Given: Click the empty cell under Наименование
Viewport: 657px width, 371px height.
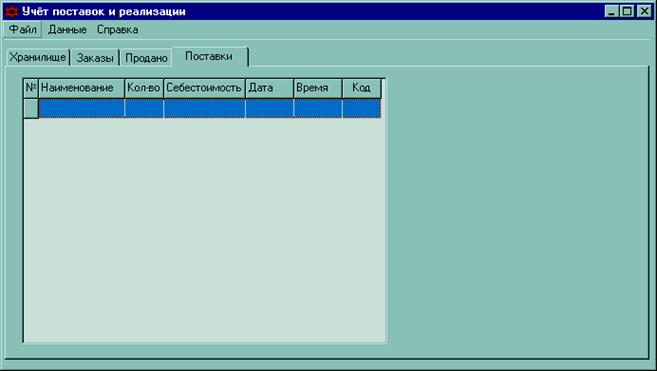Looking at the screenshot, I should tap(82, 108).
